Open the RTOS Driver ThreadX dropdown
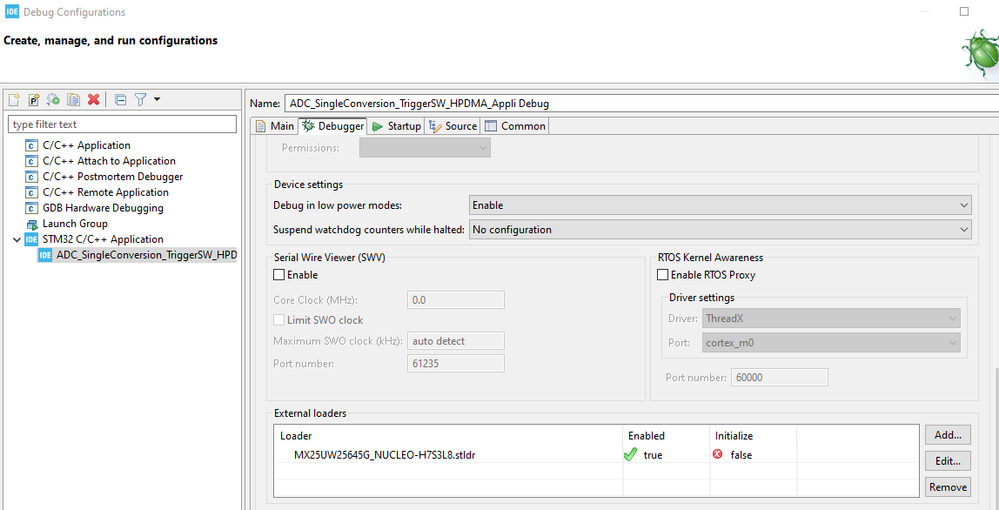 click(x=831, y=318)
